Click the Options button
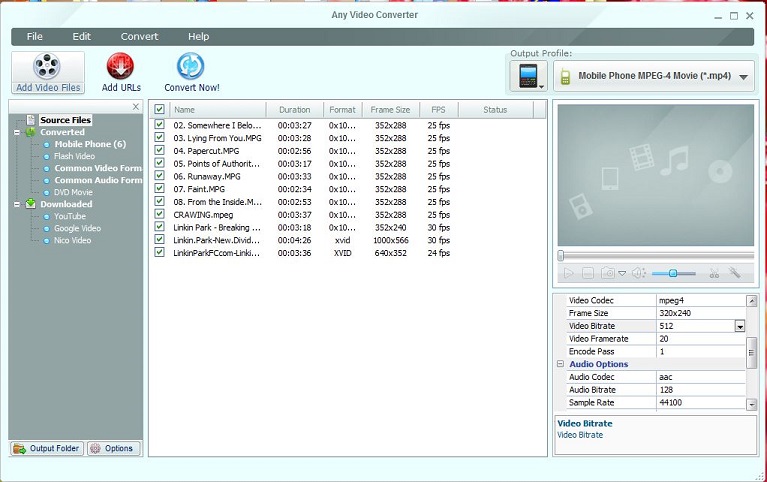The height and width of the screenshot is (482, 767). point(113,448)
